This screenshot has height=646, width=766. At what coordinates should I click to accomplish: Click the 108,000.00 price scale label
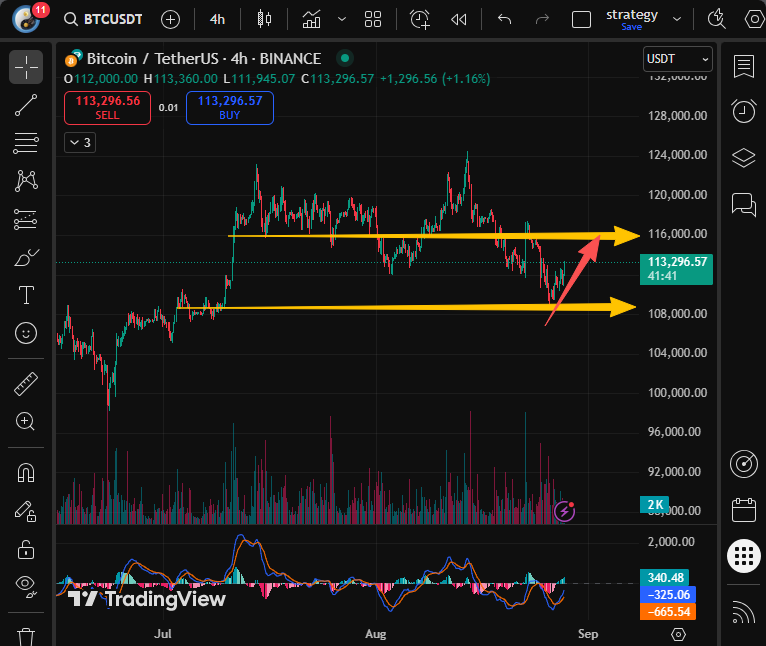(677, 313)
